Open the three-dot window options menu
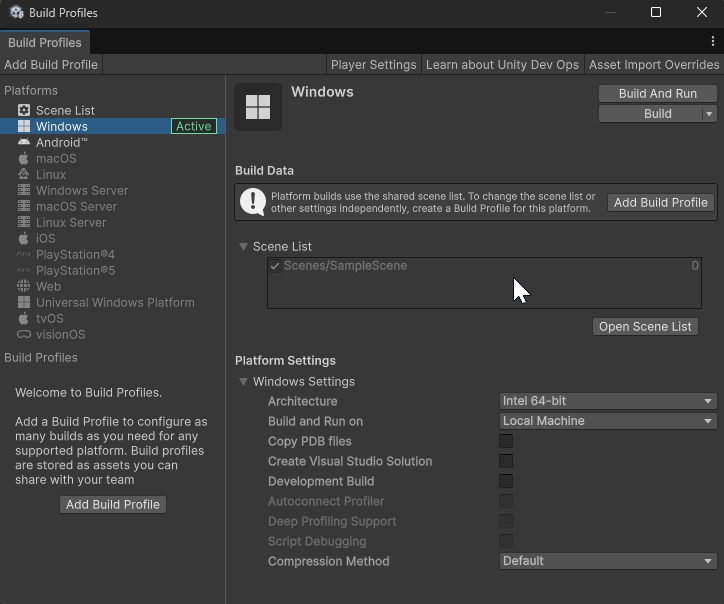724x604 pixels. pyautogui.click(x=712, y=41)
